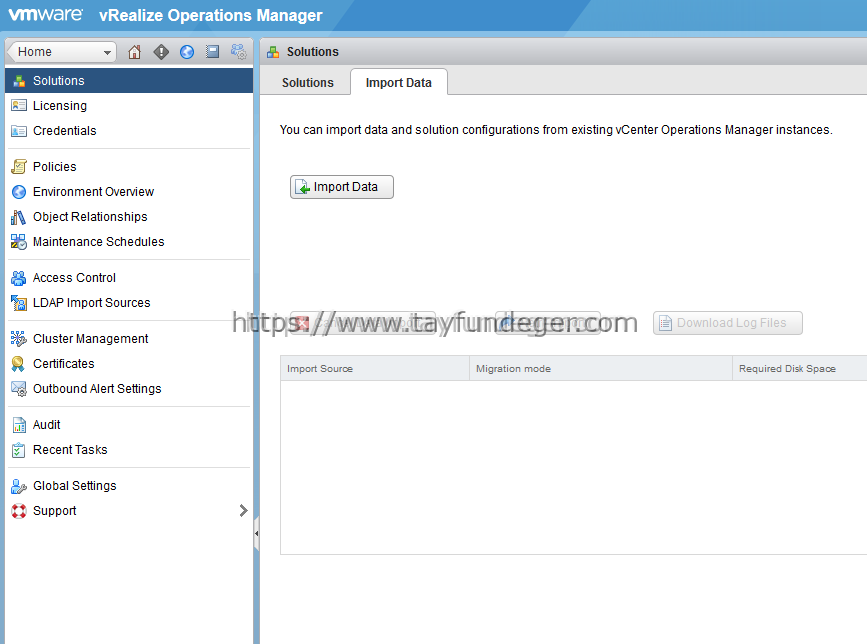Click the VMware logo in the header
867x644 pixels.
pyautogui.click(x=46, y=15)
